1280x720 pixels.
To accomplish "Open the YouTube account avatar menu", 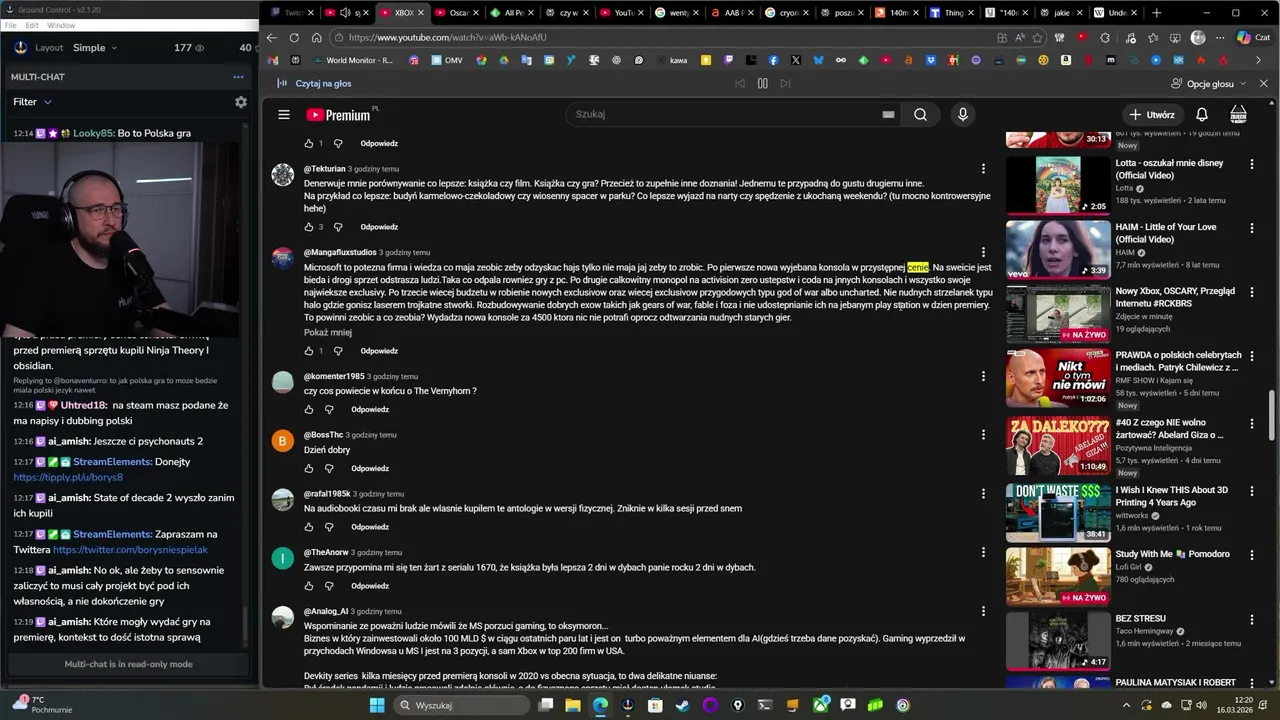I will 1238,115.
